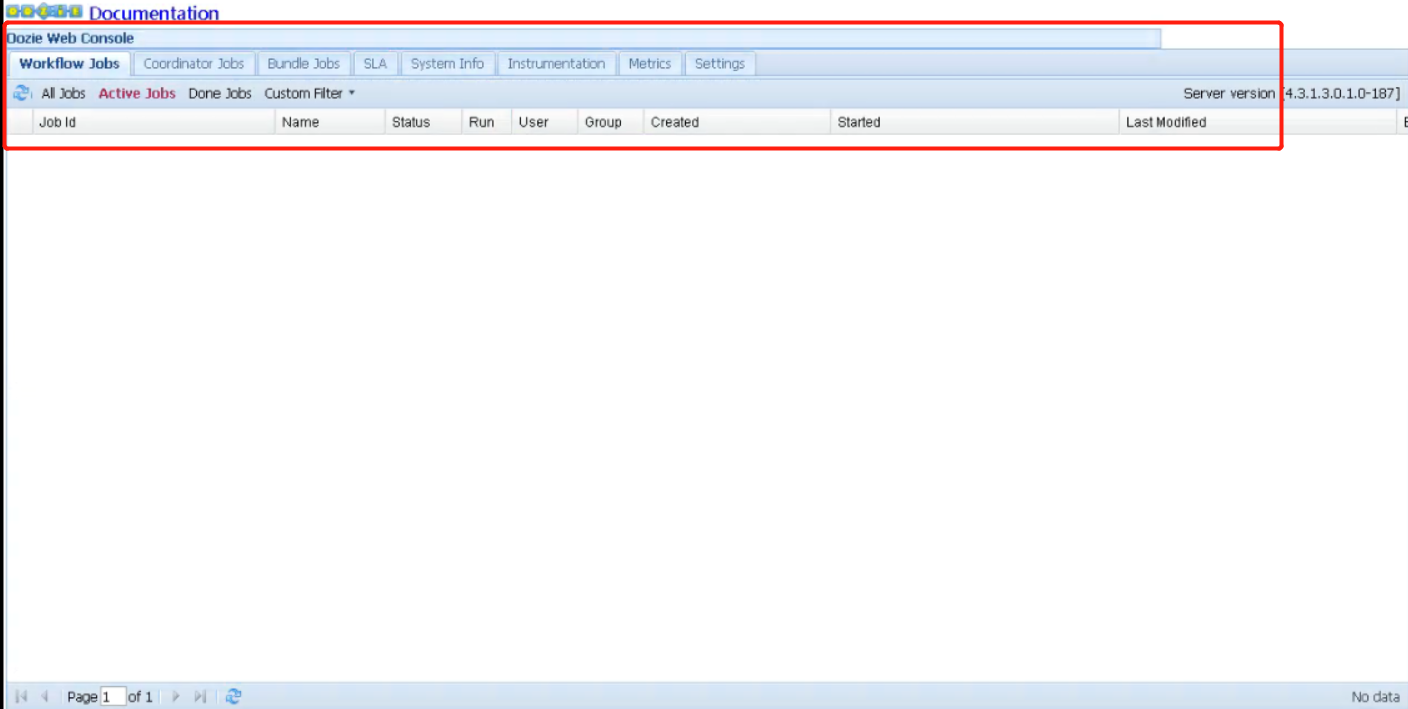The height and width of the screenshot is (709, 1408).
Task: Refresh the grid from the bottom paging bar
Action: (233, 696)
